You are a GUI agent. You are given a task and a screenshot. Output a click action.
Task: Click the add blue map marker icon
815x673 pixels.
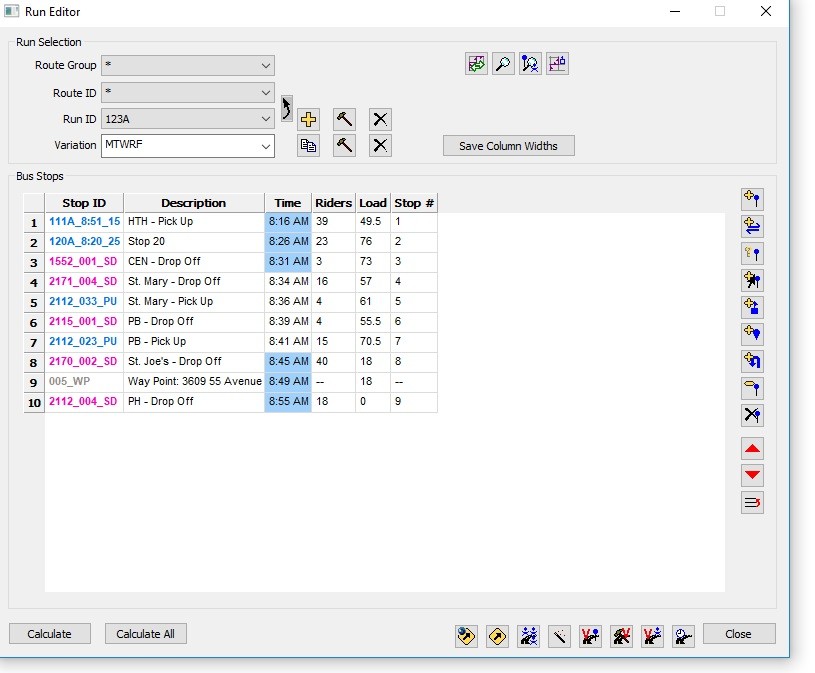752,334
